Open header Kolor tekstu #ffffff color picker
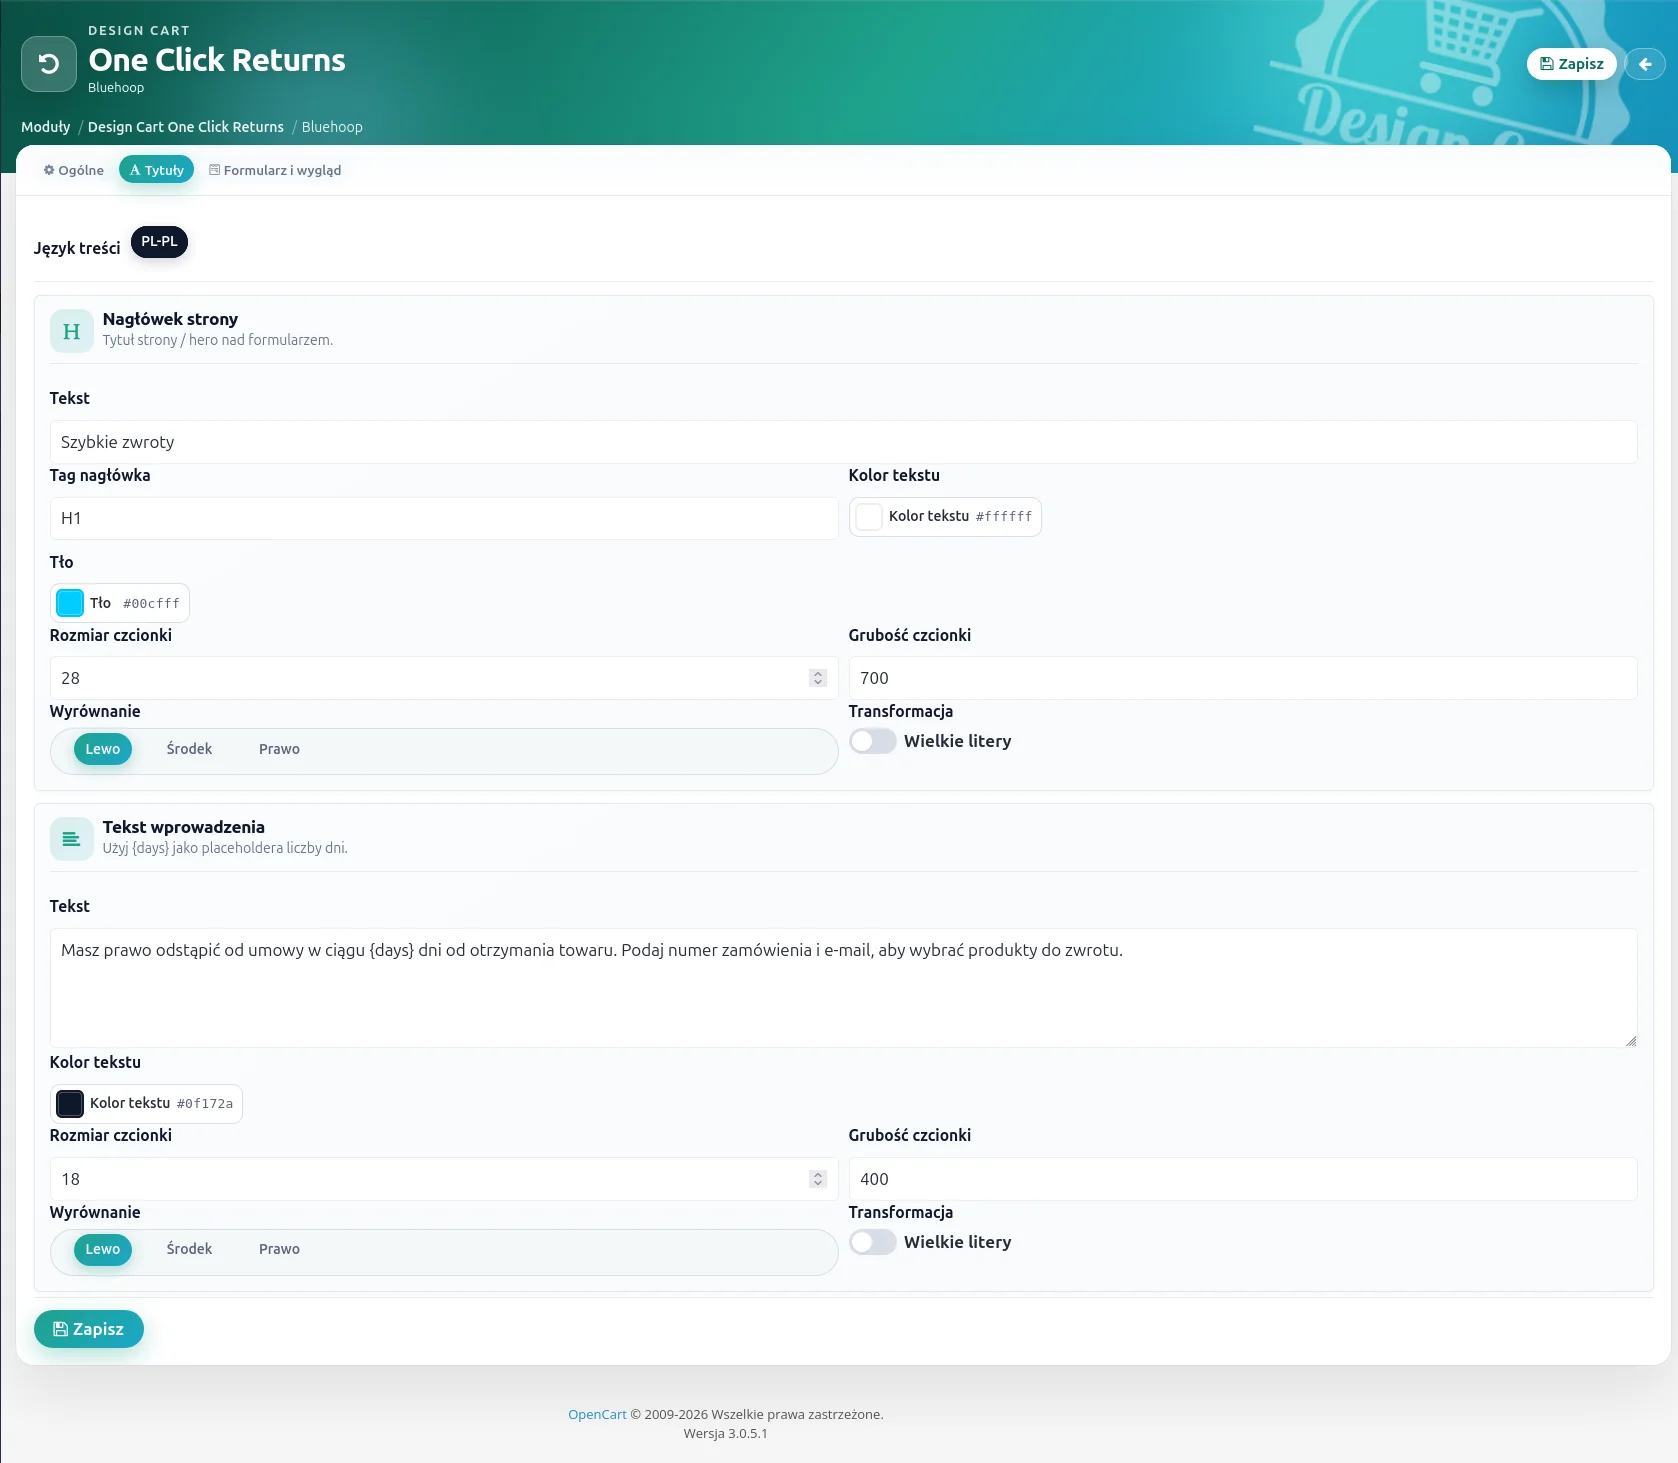Image resolution: width=1678 pixels, height=1463 pixels. [x=945, y=517]
